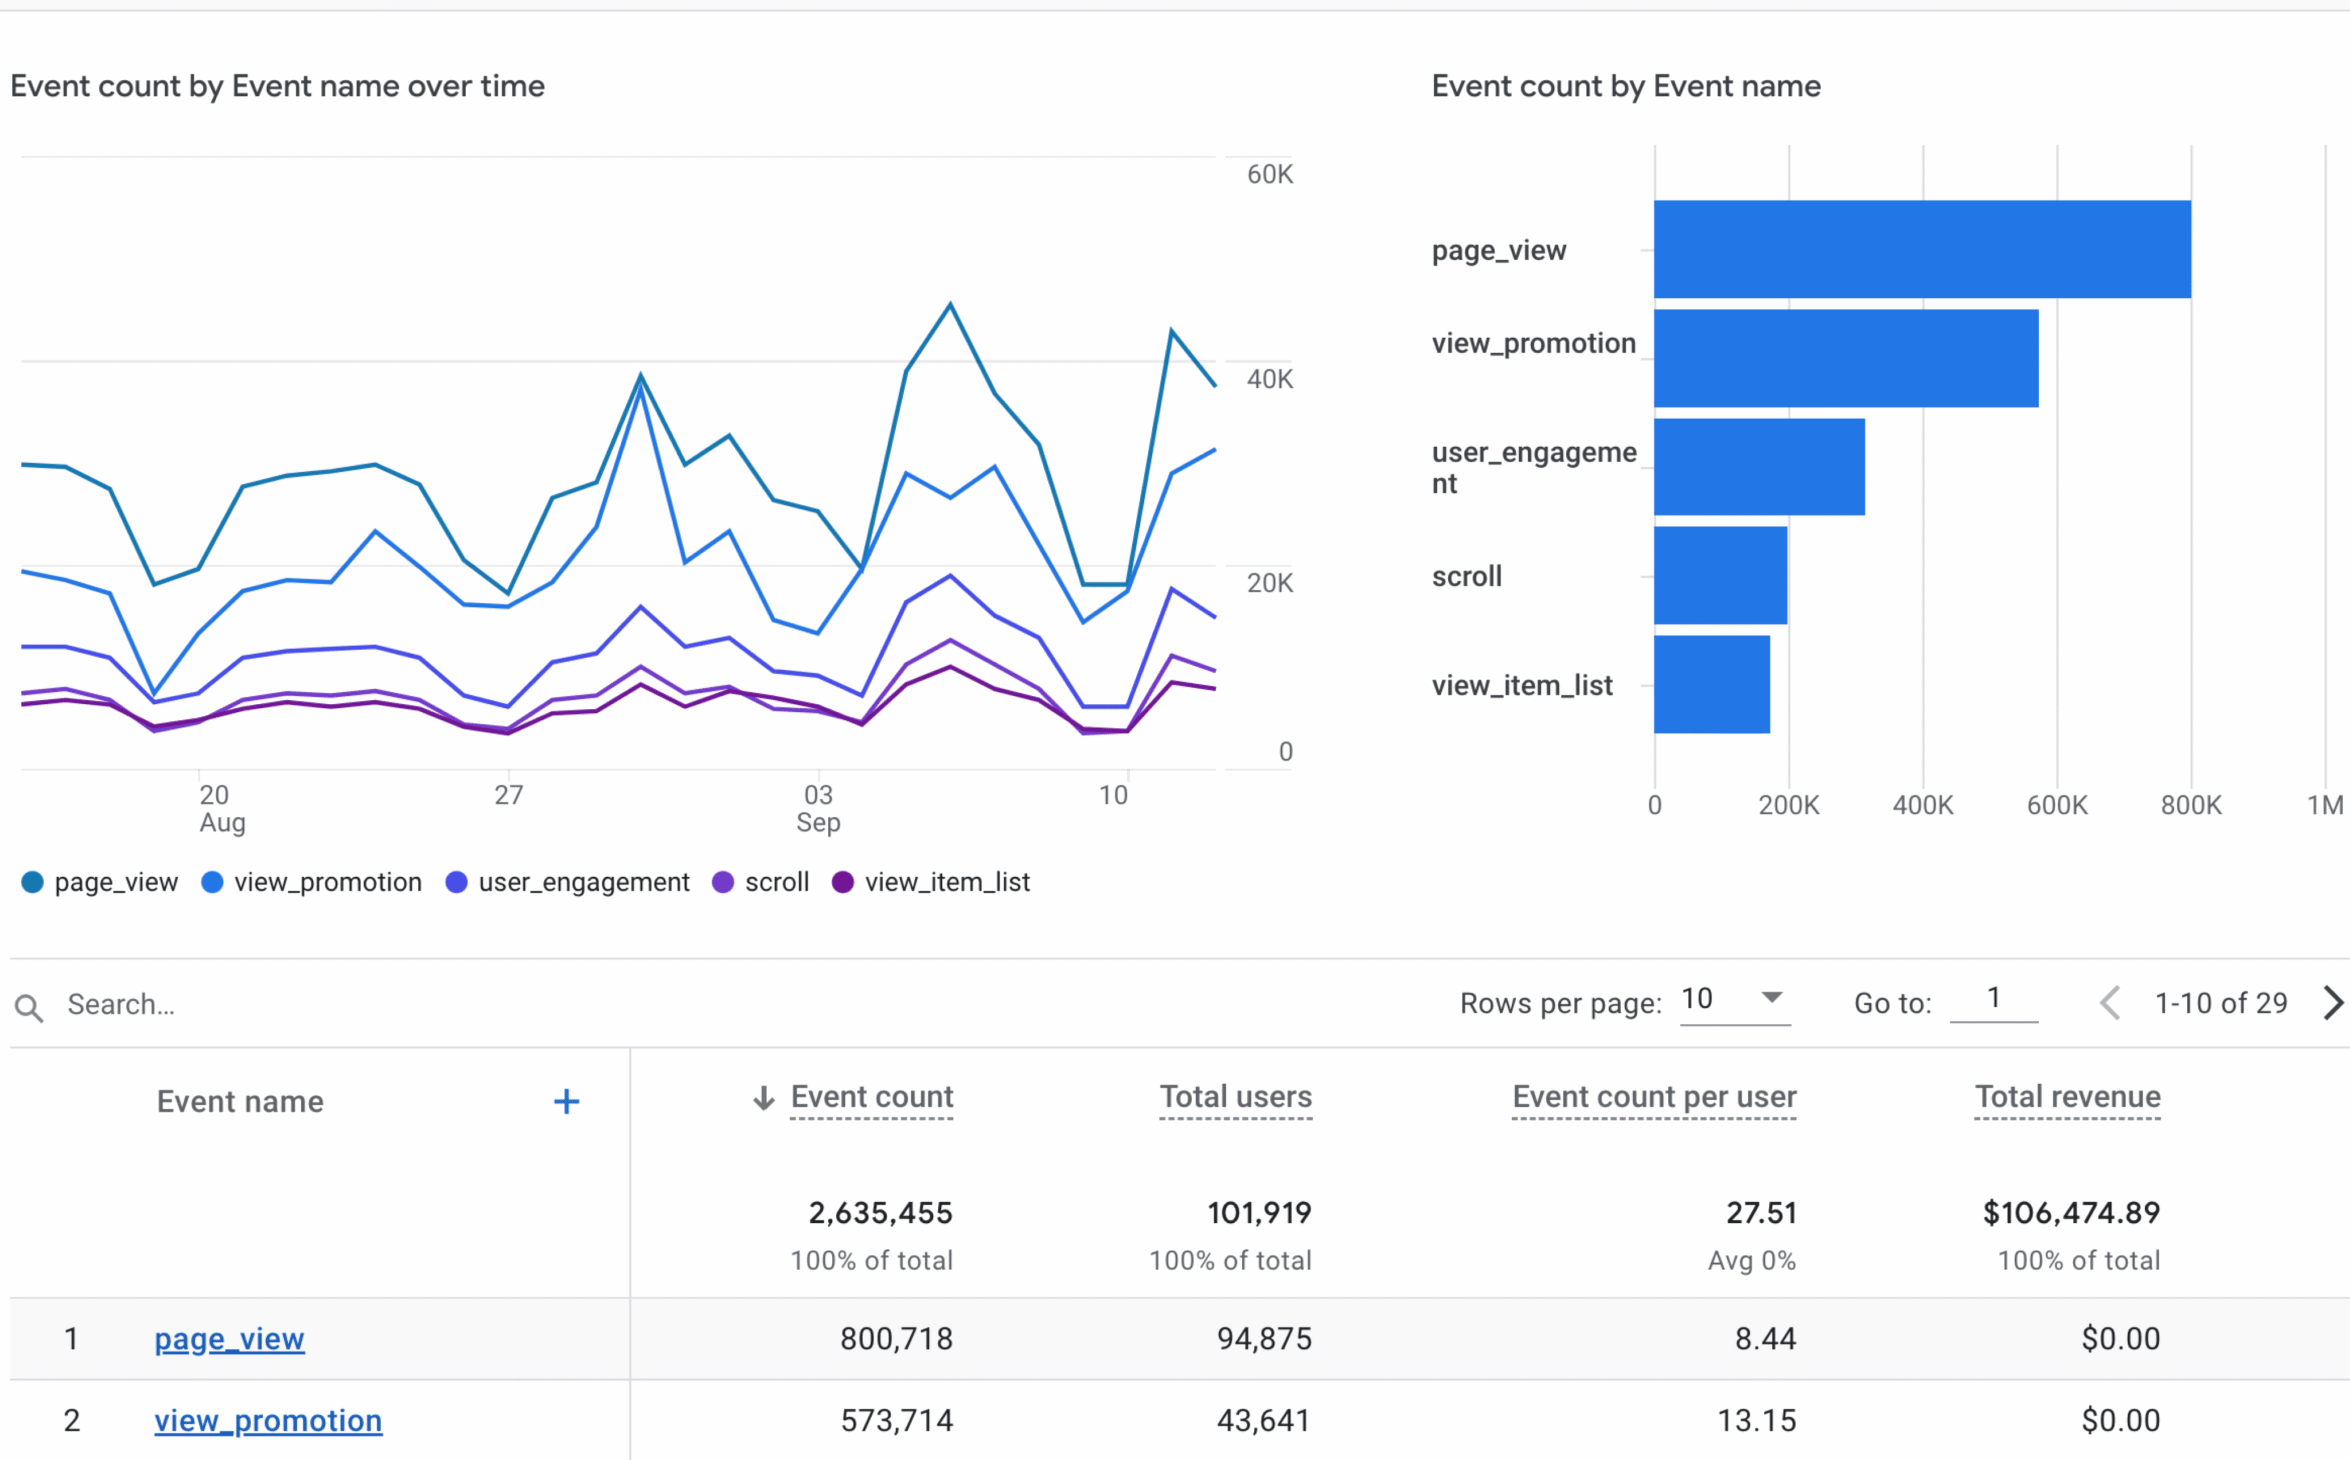Go to next page of results
This screenshot has width=2350, height=1460.
pyautogui.click(x=2332, y=1002)
